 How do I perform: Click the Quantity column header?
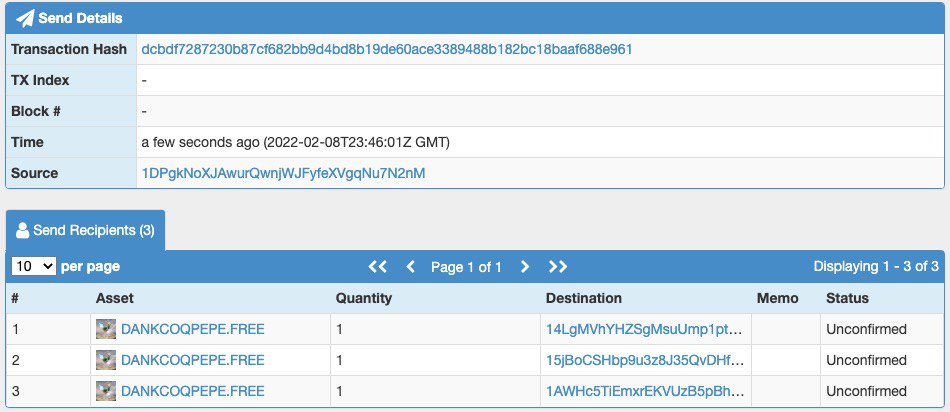pyautogui.click(x=364, y=298)
